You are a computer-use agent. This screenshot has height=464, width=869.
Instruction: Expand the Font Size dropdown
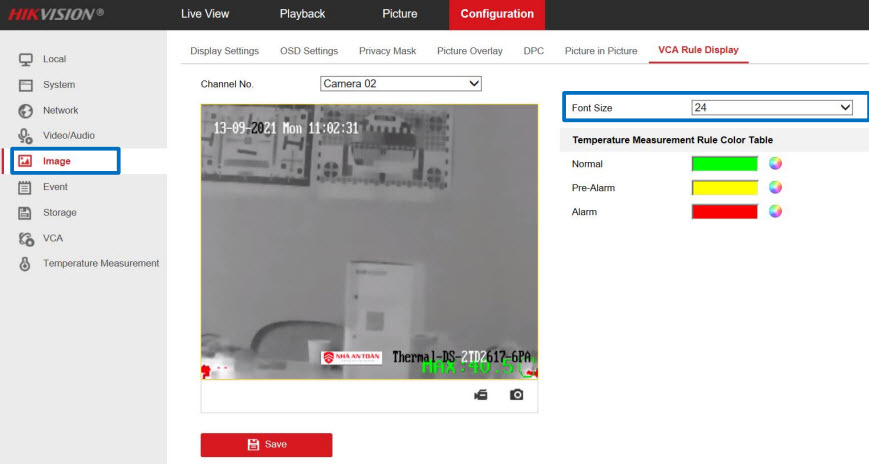pyautogui.click(x=771, y=107)
